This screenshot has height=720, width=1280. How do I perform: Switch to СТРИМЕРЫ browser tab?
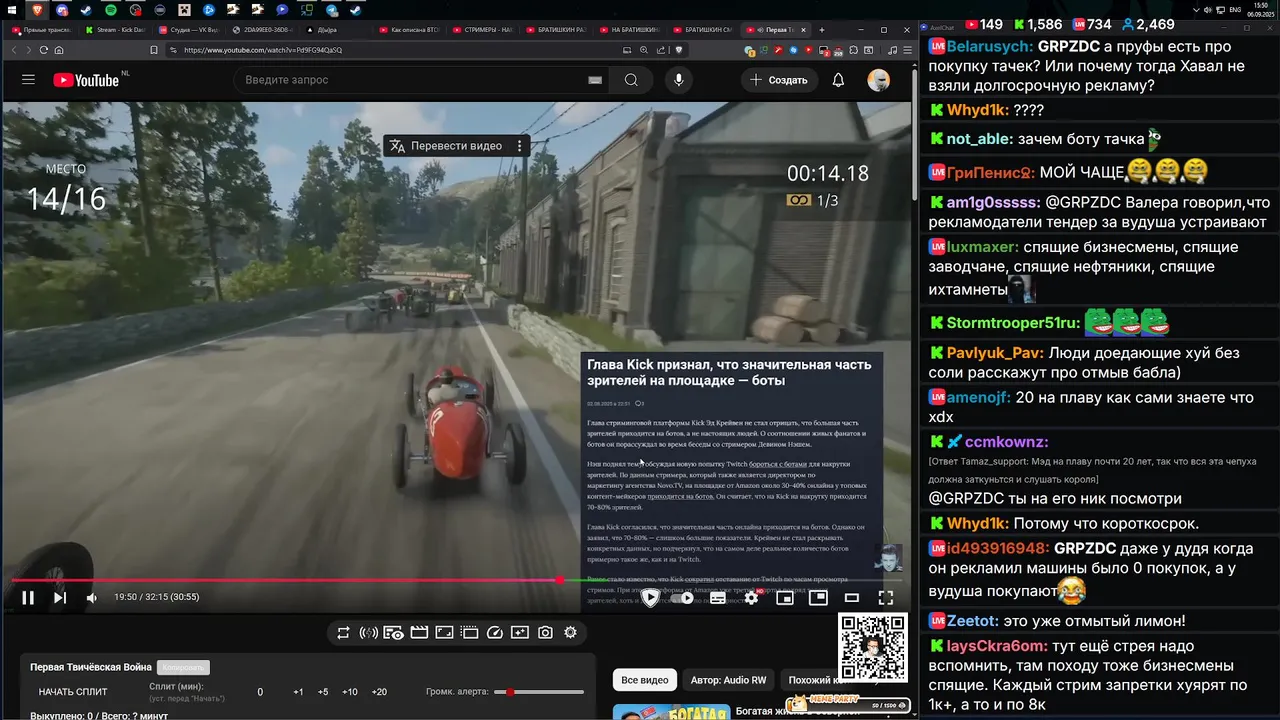(485, 30)
